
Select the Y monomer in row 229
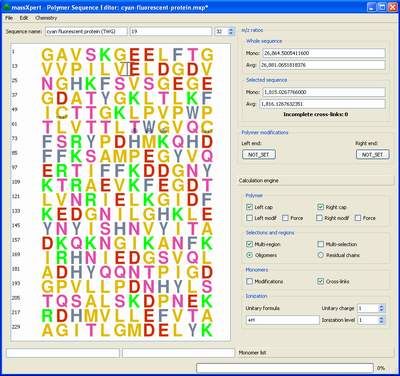[x=192, y=330]
